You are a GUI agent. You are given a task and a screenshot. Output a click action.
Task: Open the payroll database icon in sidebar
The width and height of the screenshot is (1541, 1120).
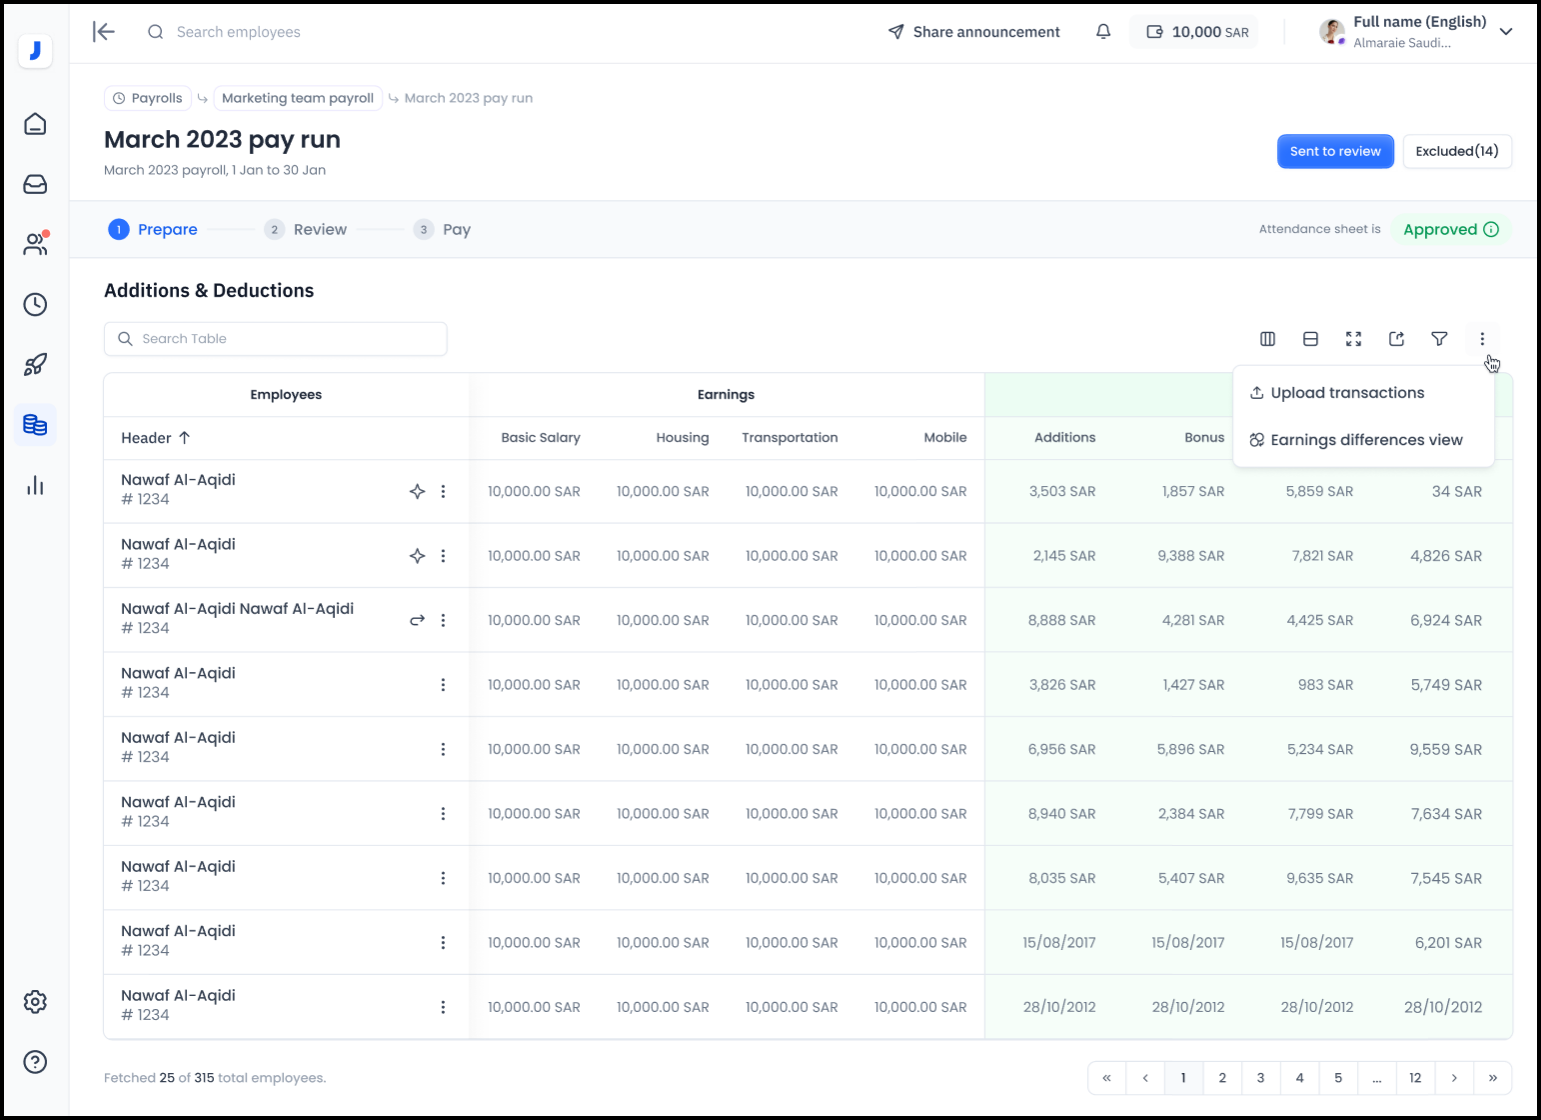click(35, 425)
